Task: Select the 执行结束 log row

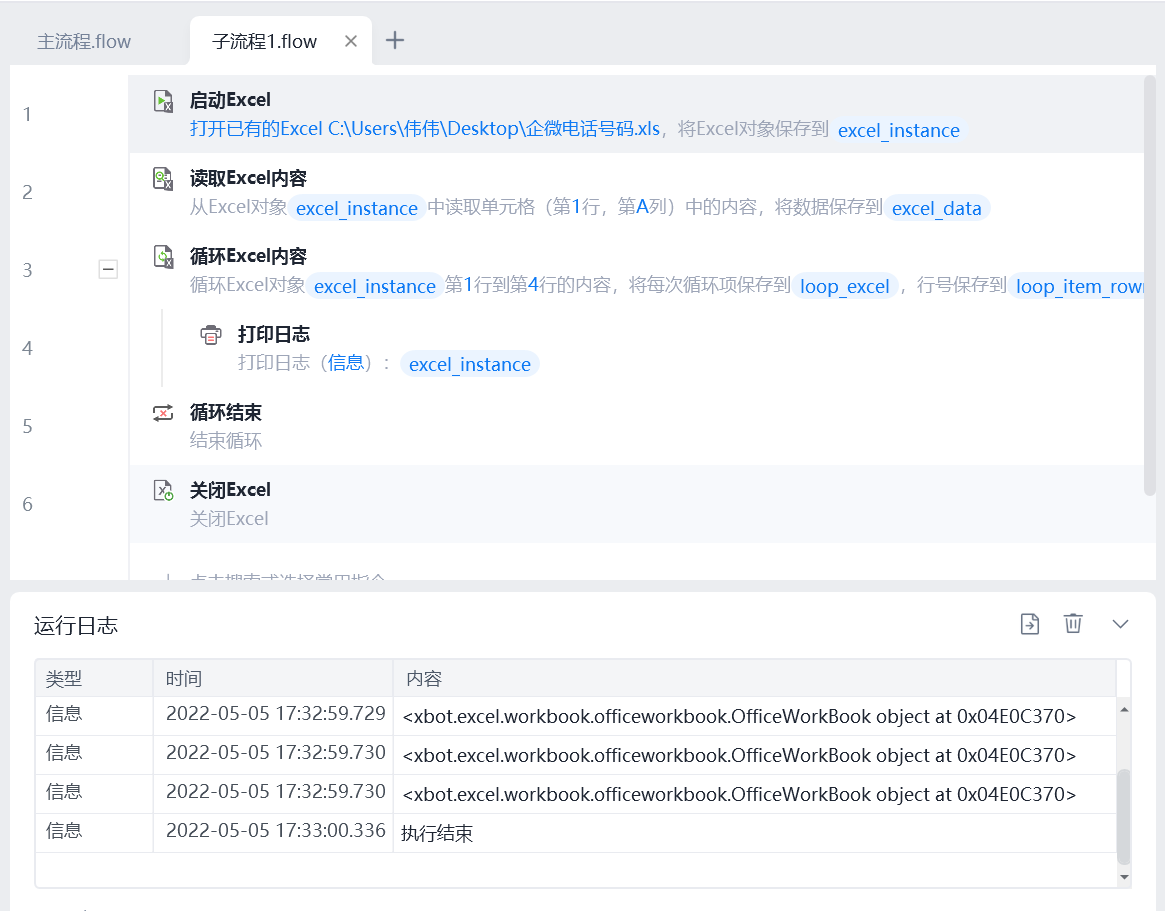Action: click(x=576, y=833)
